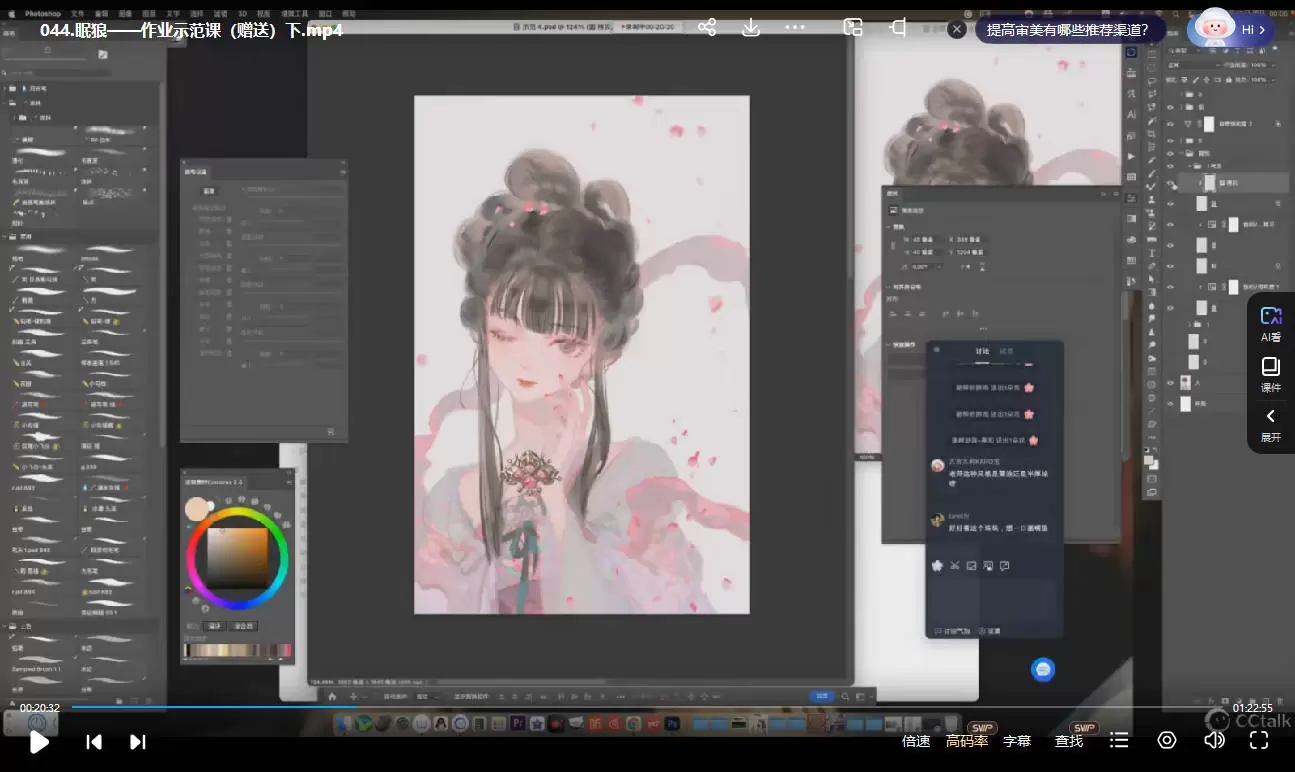The image size is (1295, 772).
Task: Click the home icon in Photoshop options bar
Action: coord(332,695)
